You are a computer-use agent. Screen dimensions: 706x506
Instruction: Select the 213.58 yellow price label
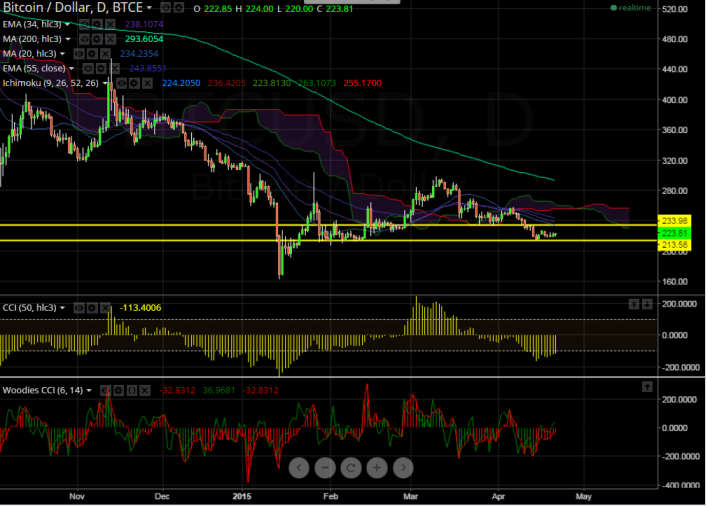click(674, 245)
